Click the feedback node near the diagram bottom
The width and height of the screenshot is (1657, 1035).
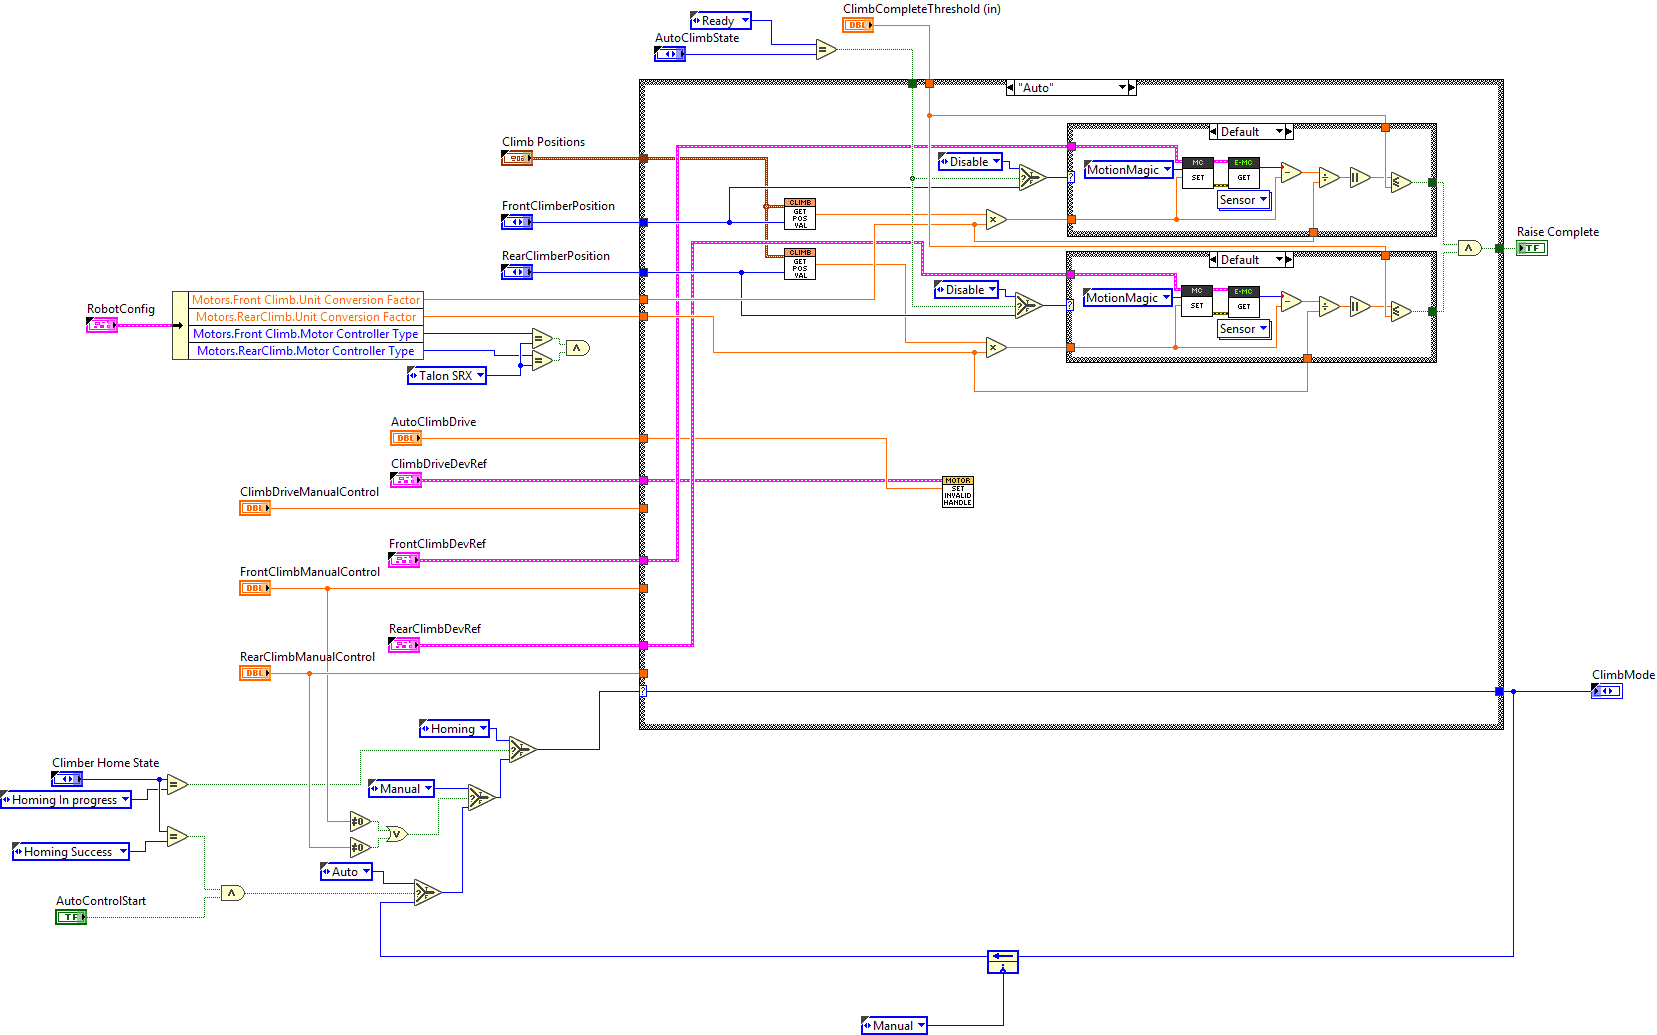pos(1002,962)
